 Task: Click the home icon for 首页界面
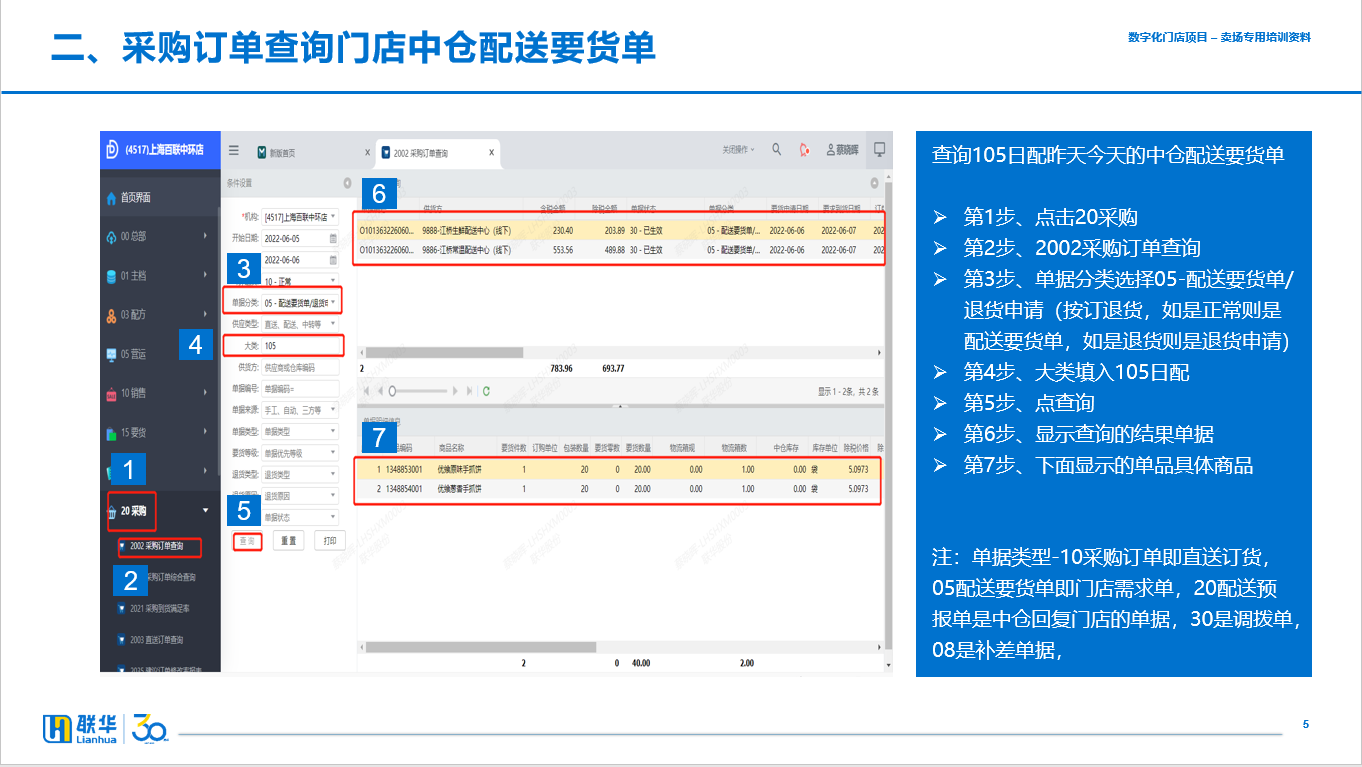pyautogui.click(x=112, y=198)
